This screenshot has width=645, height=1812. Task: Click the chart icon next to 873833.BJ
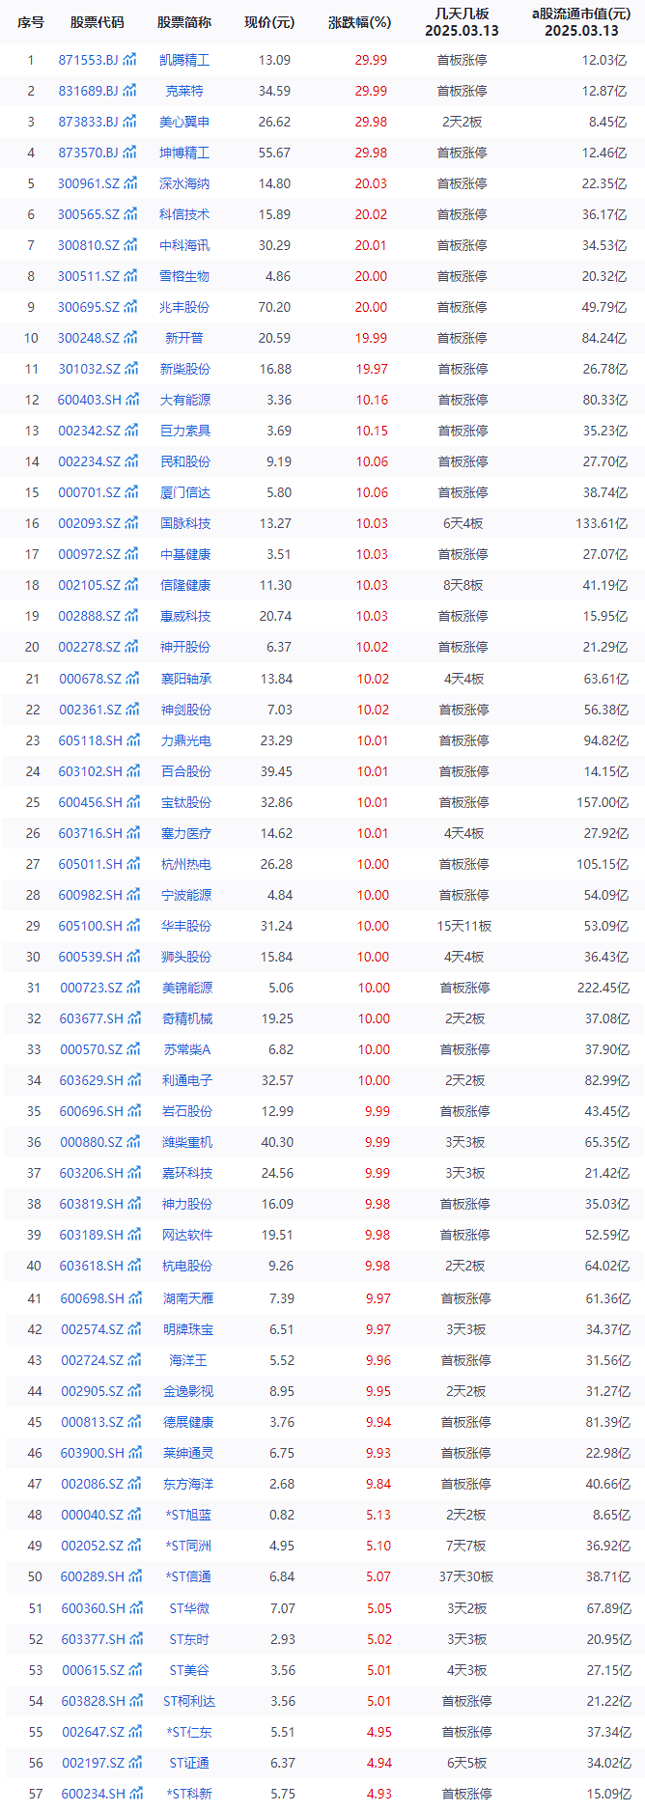tap(130, 122)
